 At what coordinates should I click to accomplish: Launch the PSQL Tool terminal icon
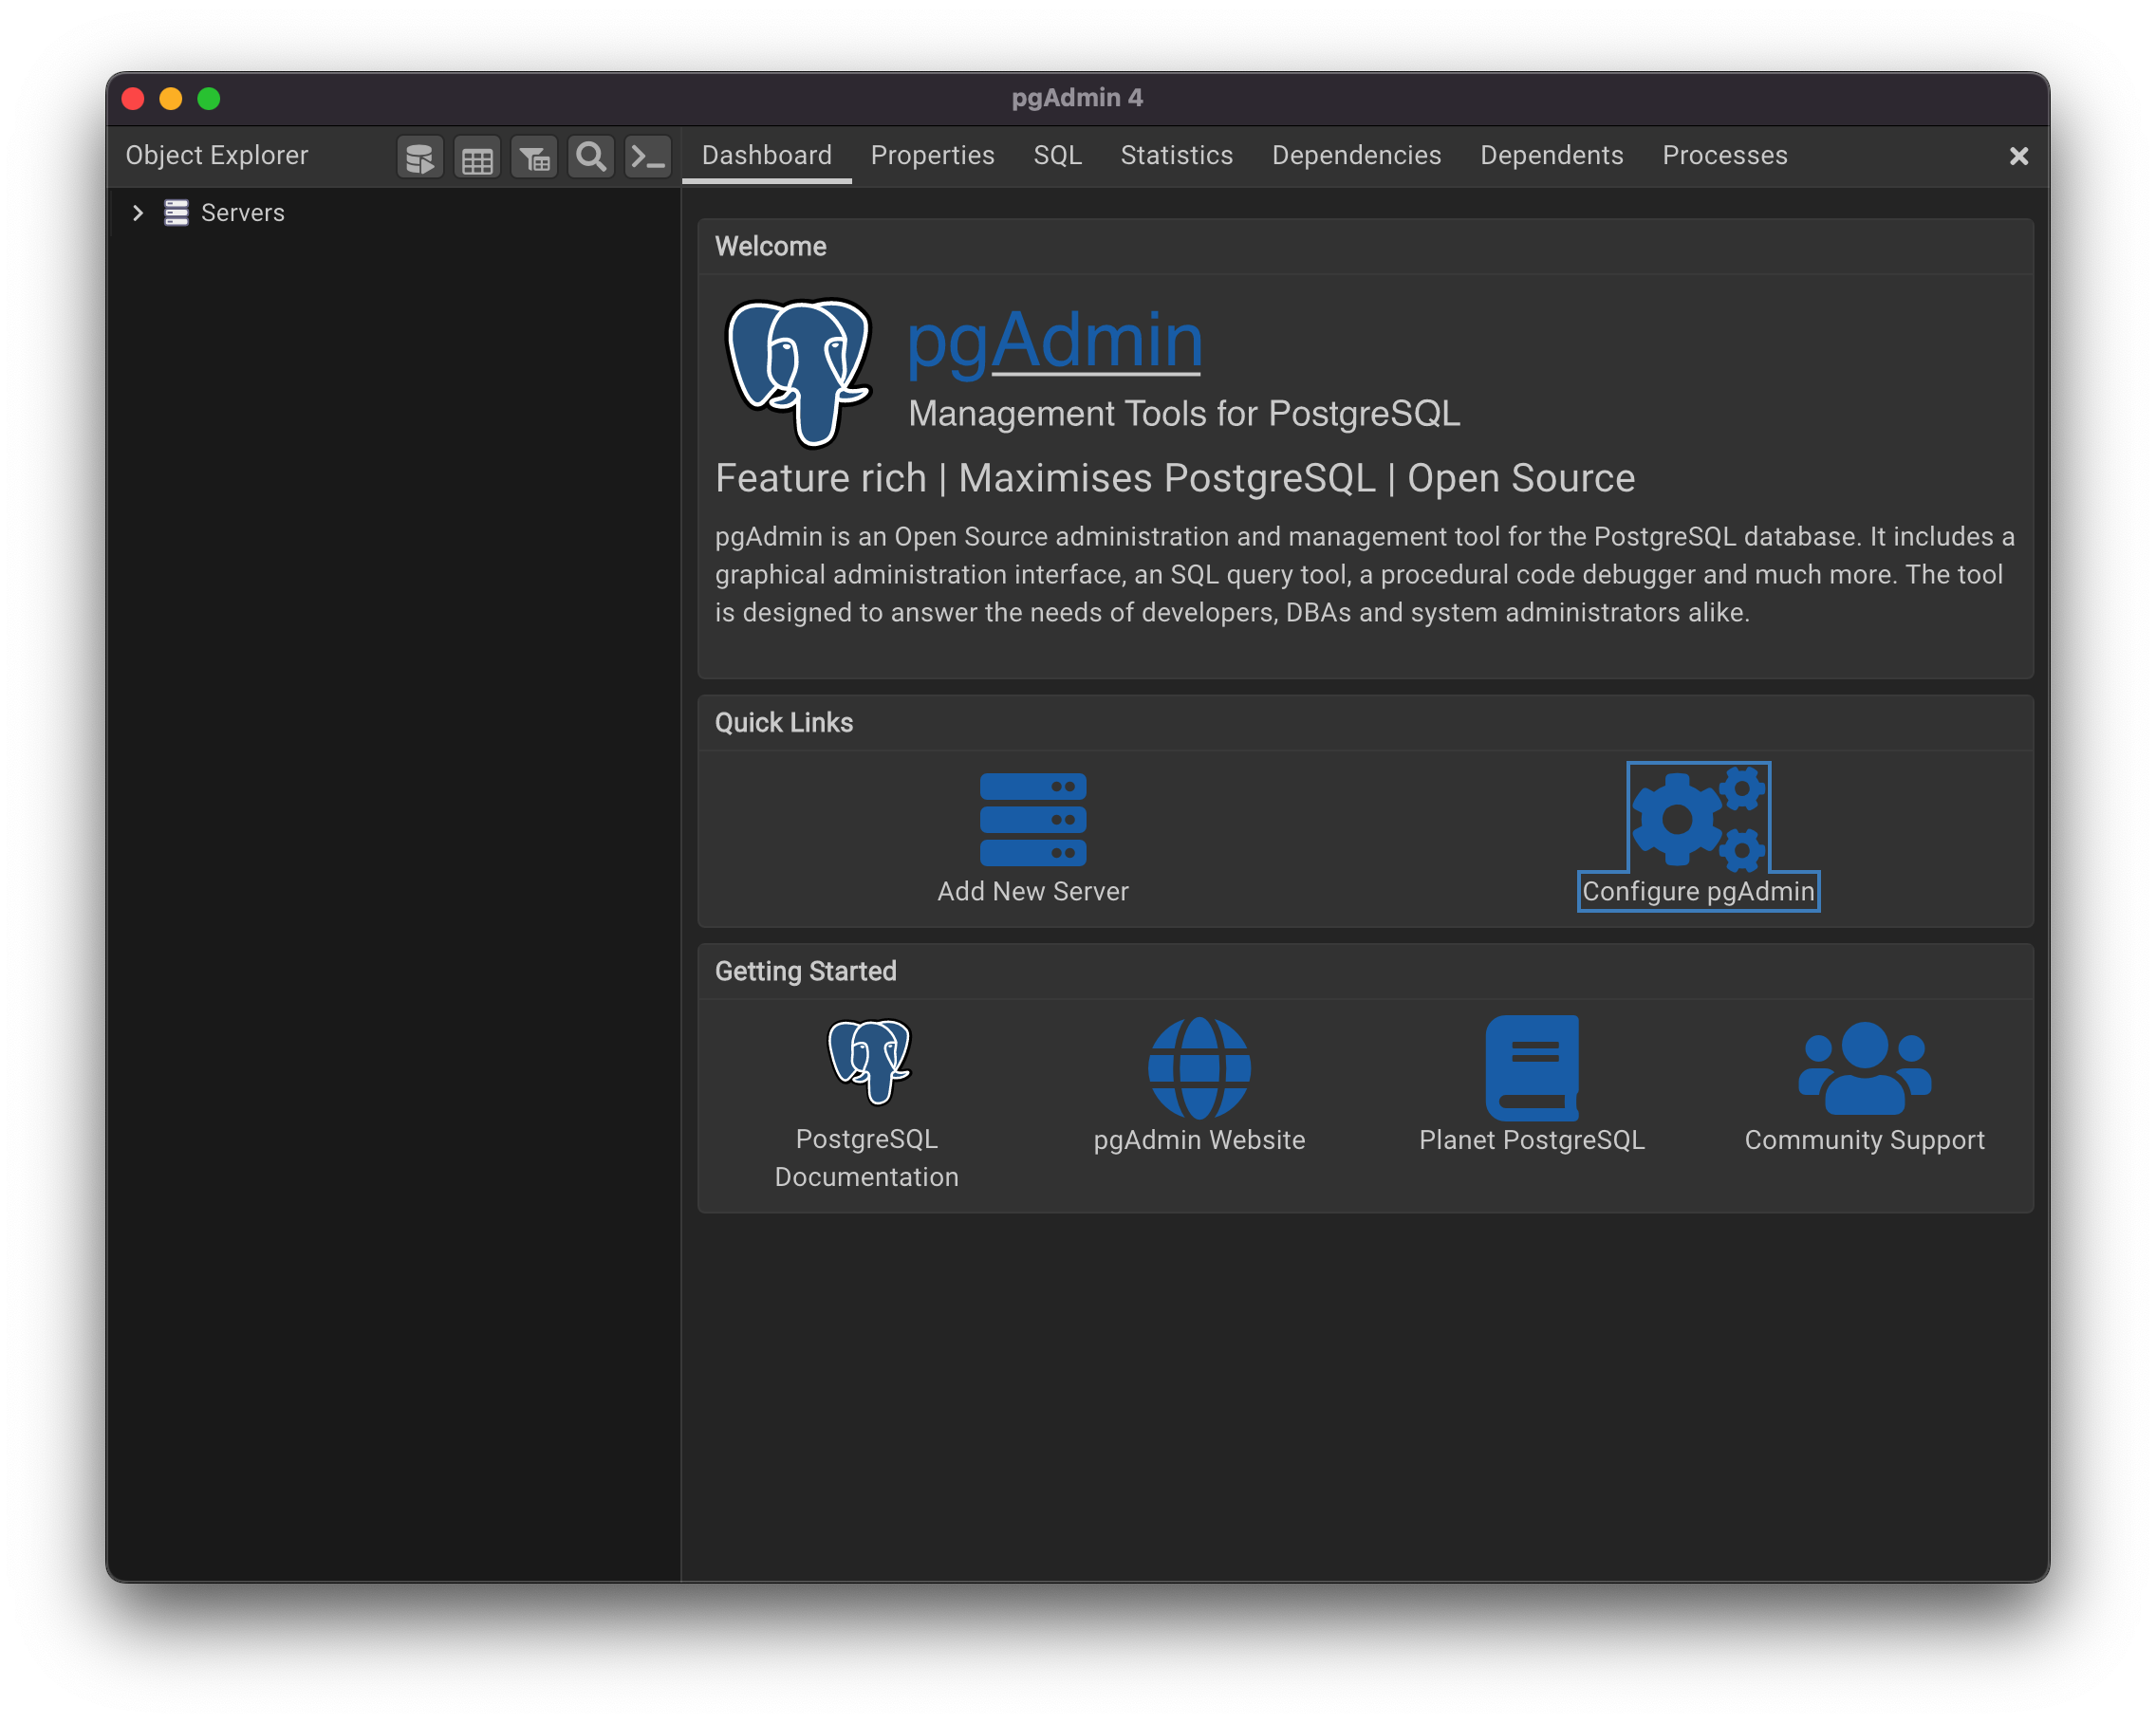tap(648, 157)
